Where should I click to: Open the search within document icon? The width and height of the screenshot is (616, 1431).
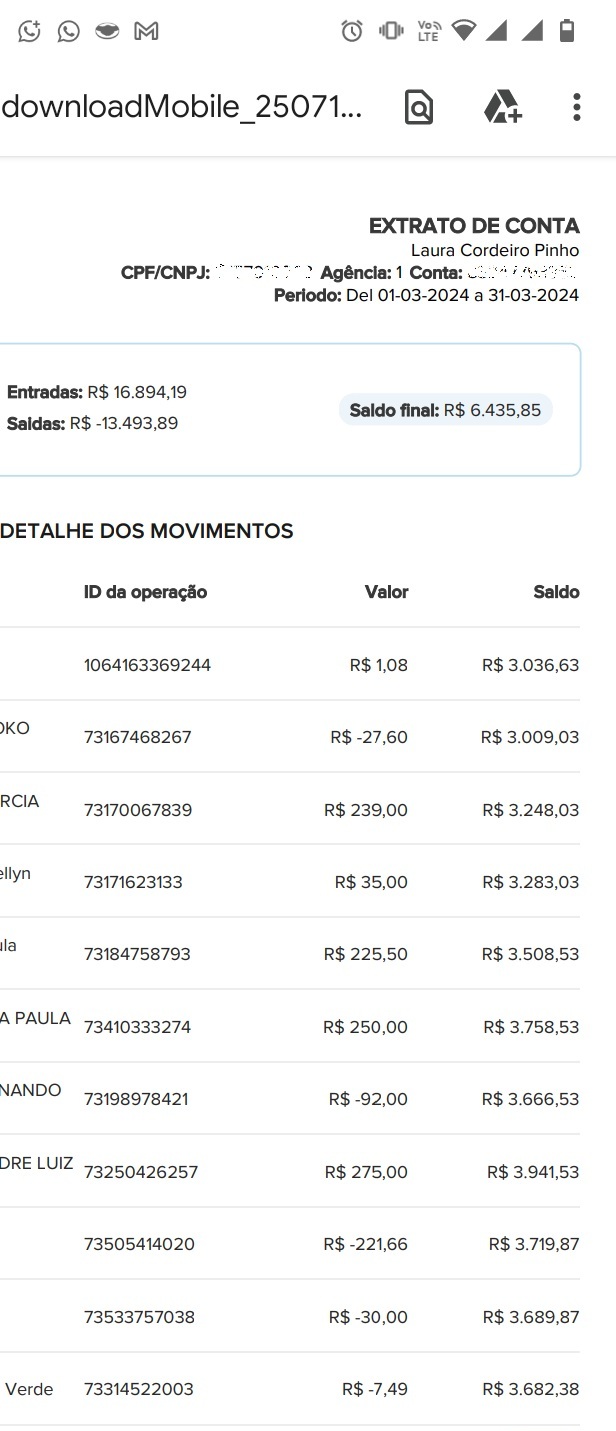coord(421,106)
